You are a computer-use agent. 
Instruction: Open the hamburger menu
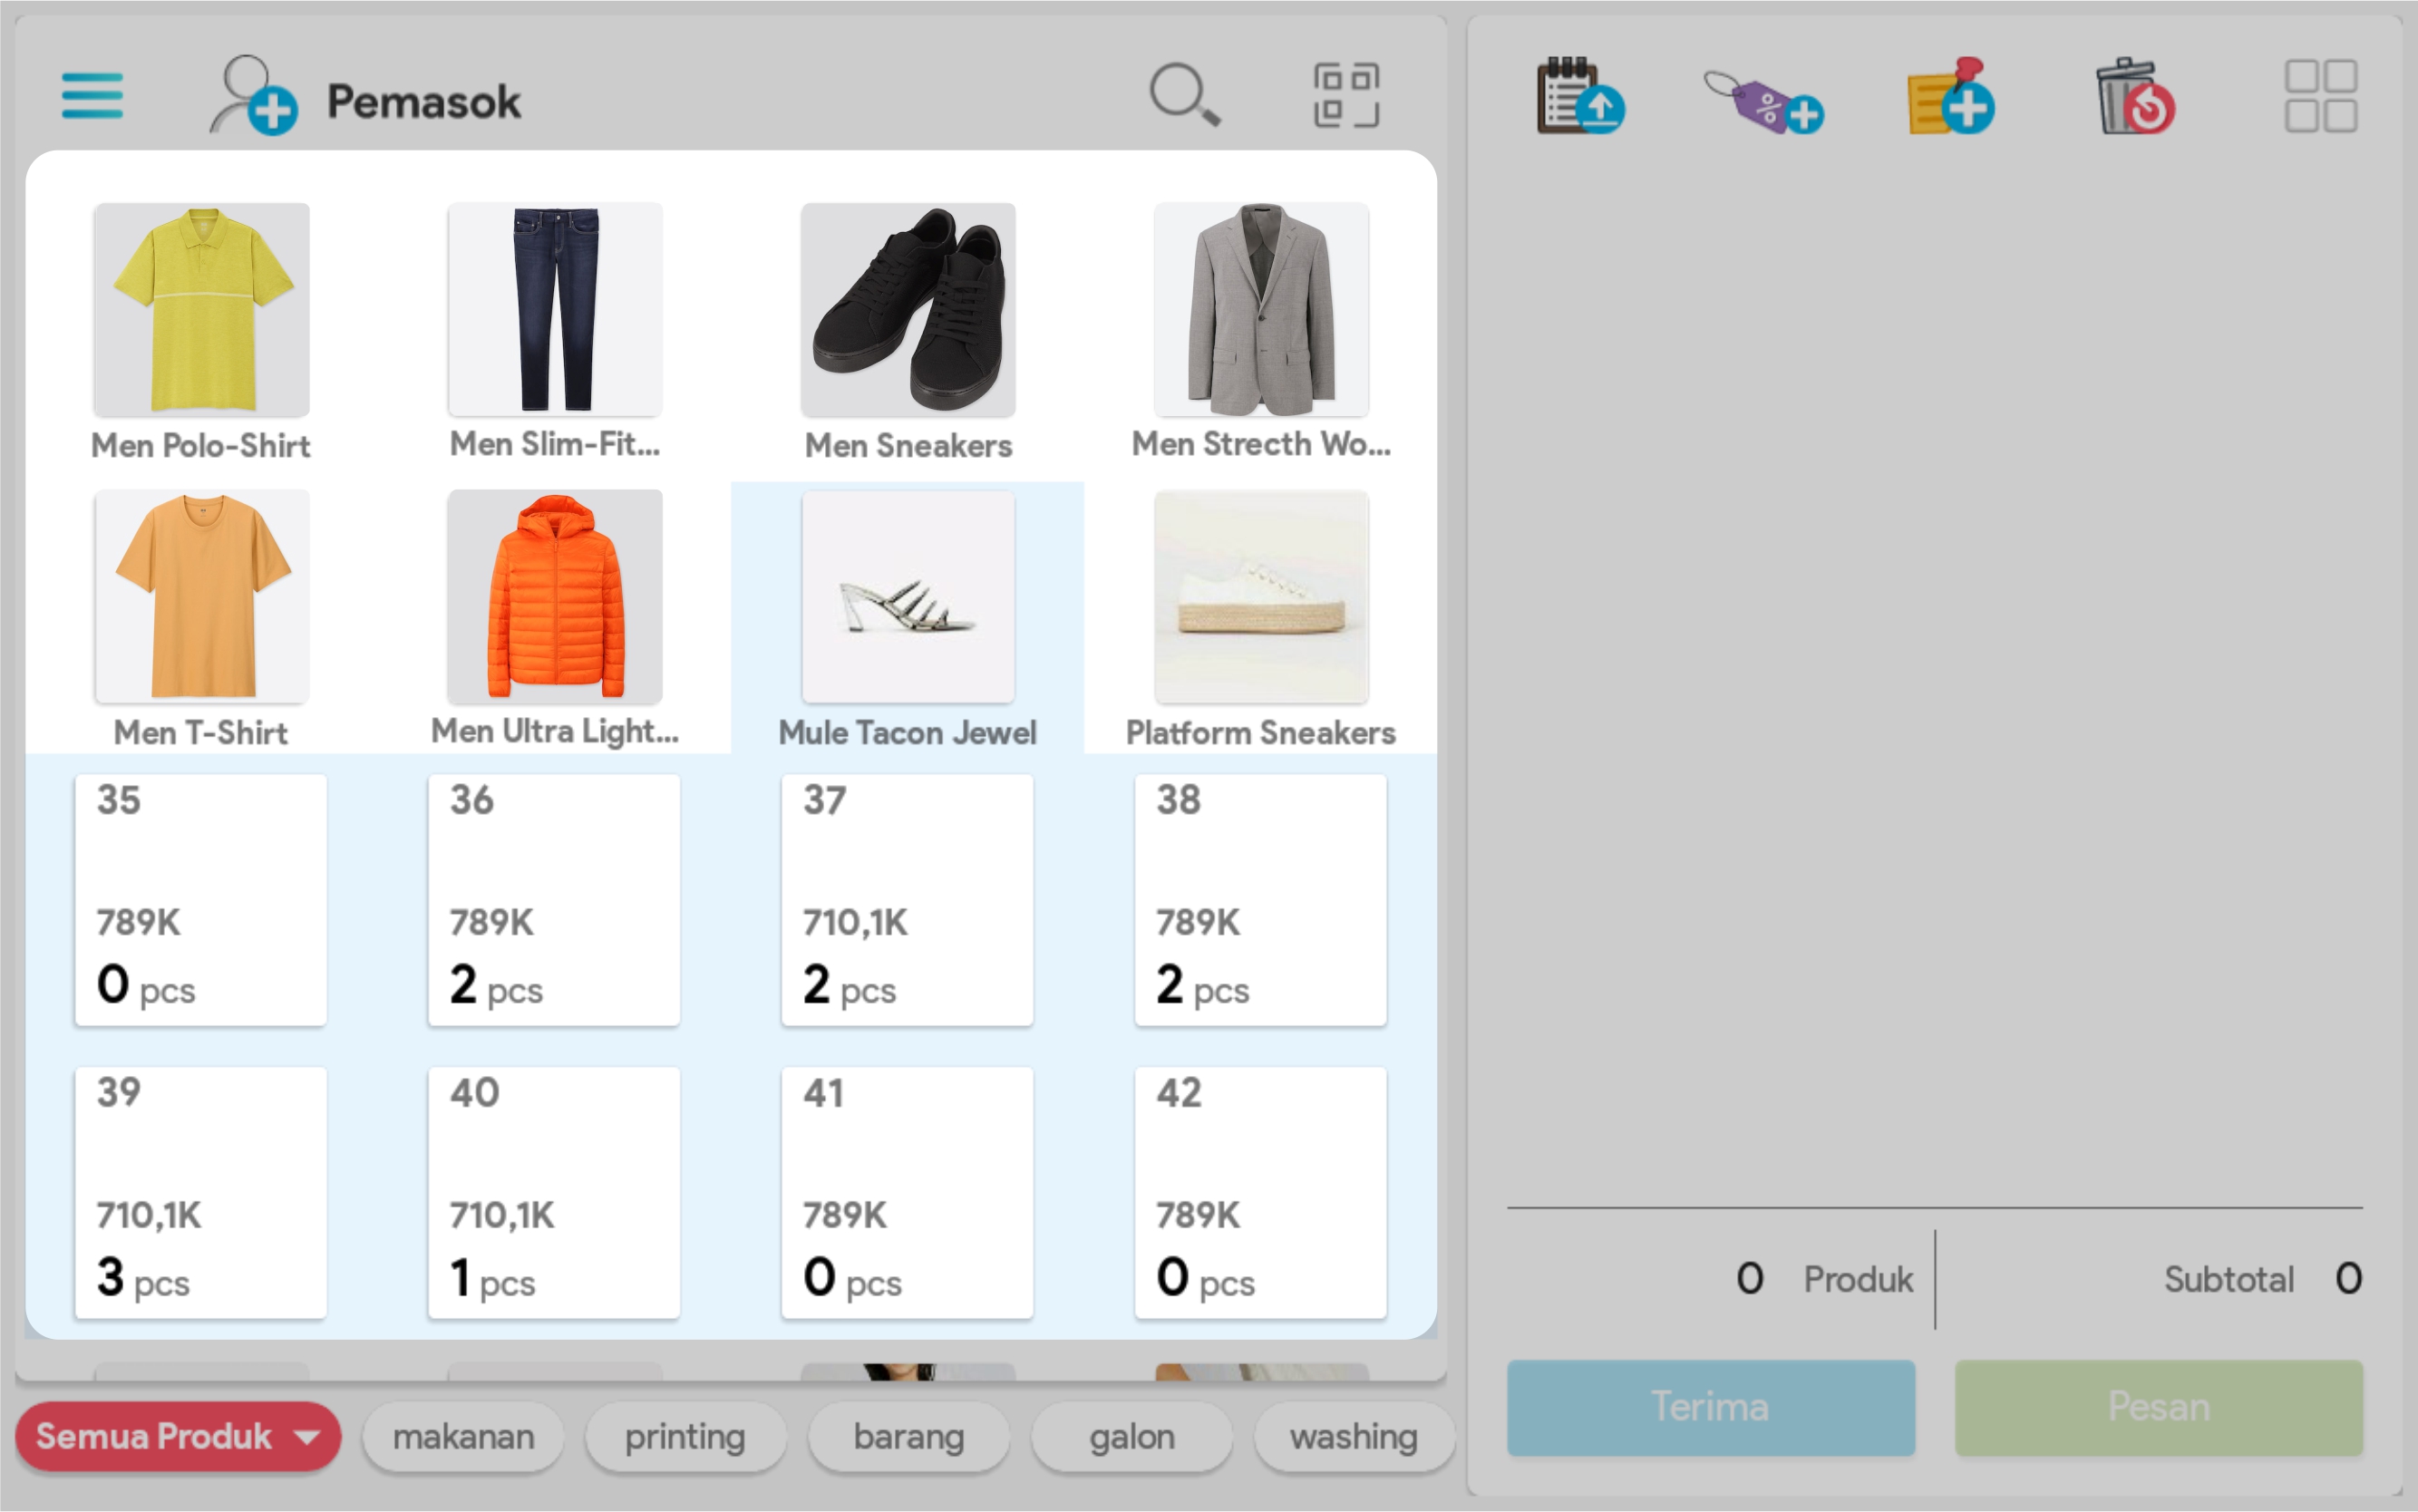pos(92,96)
